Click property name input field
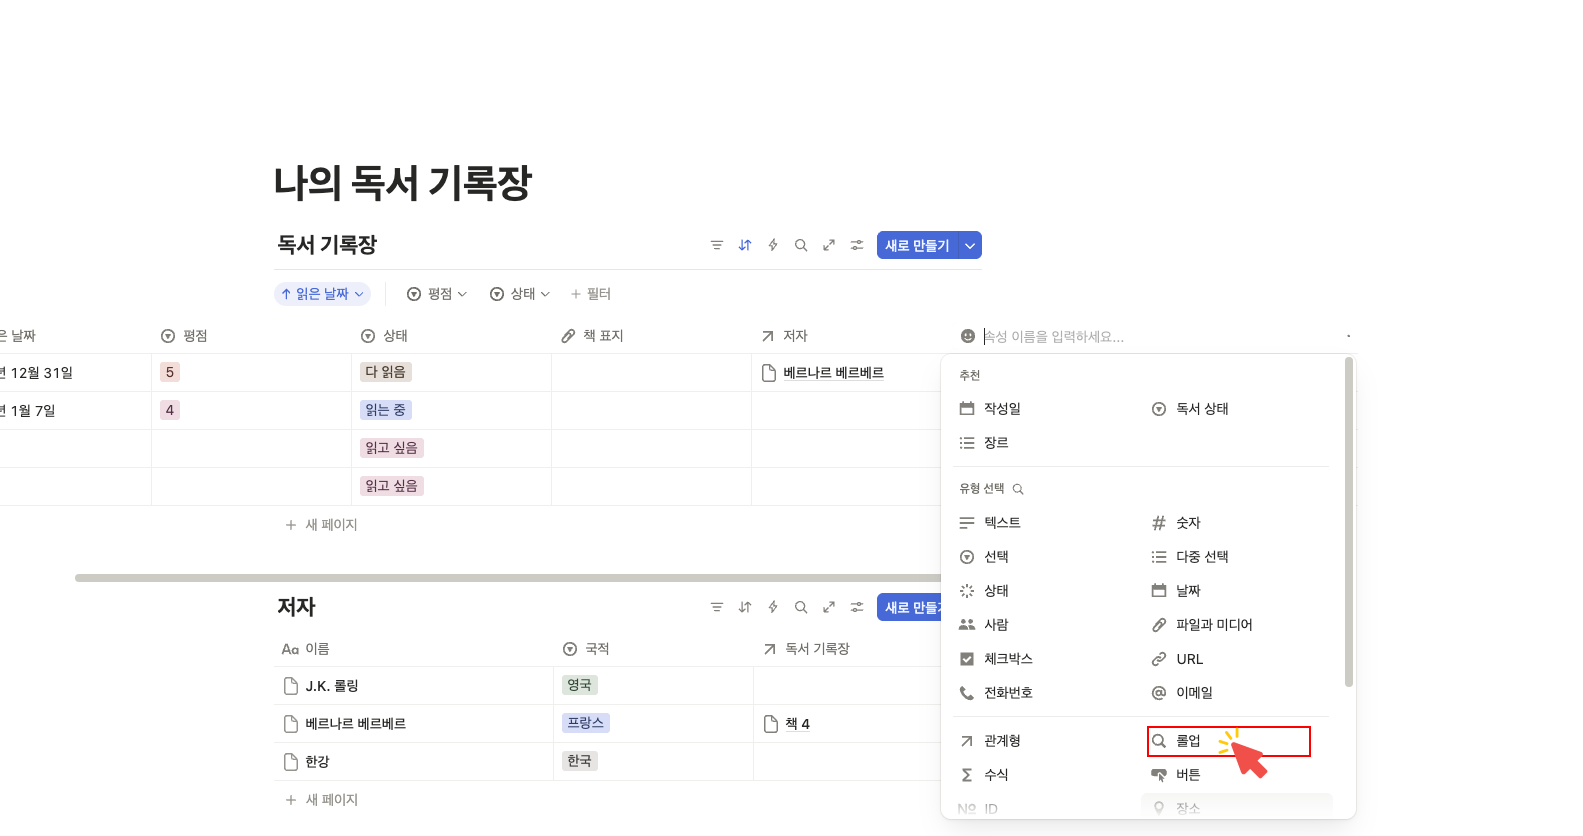Viewport: 1583px width, 836px height. coord(1160,336)
